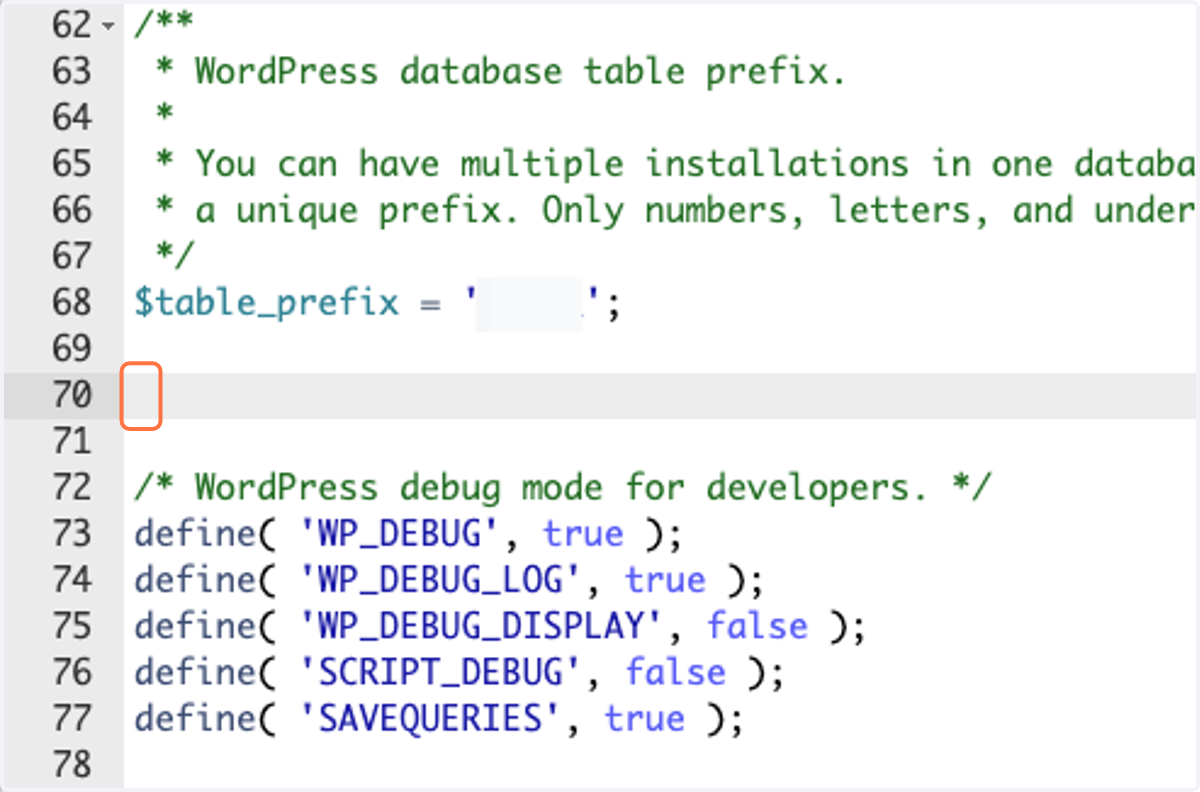
Task: Collapse the comment block at line 62
Action: (x=109, y=25)
